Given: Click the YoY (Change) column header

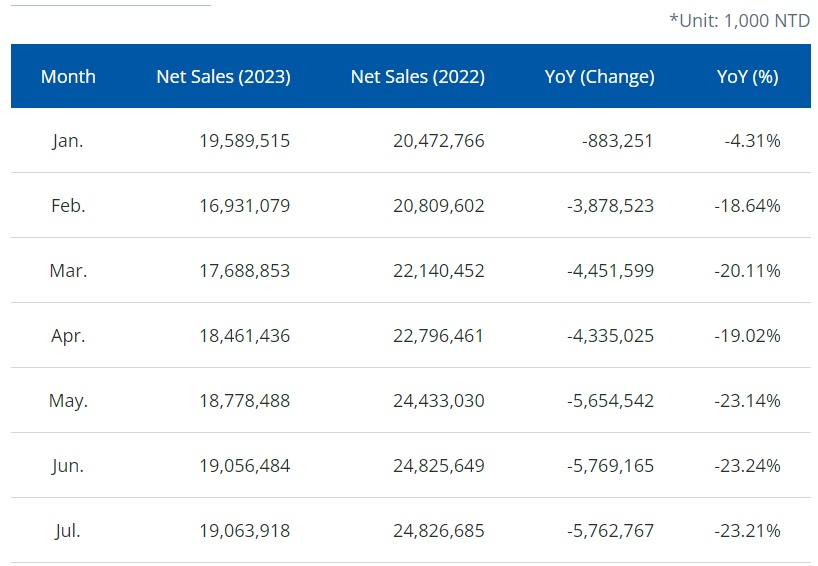Looking at the screenshot, I should 599,76.
